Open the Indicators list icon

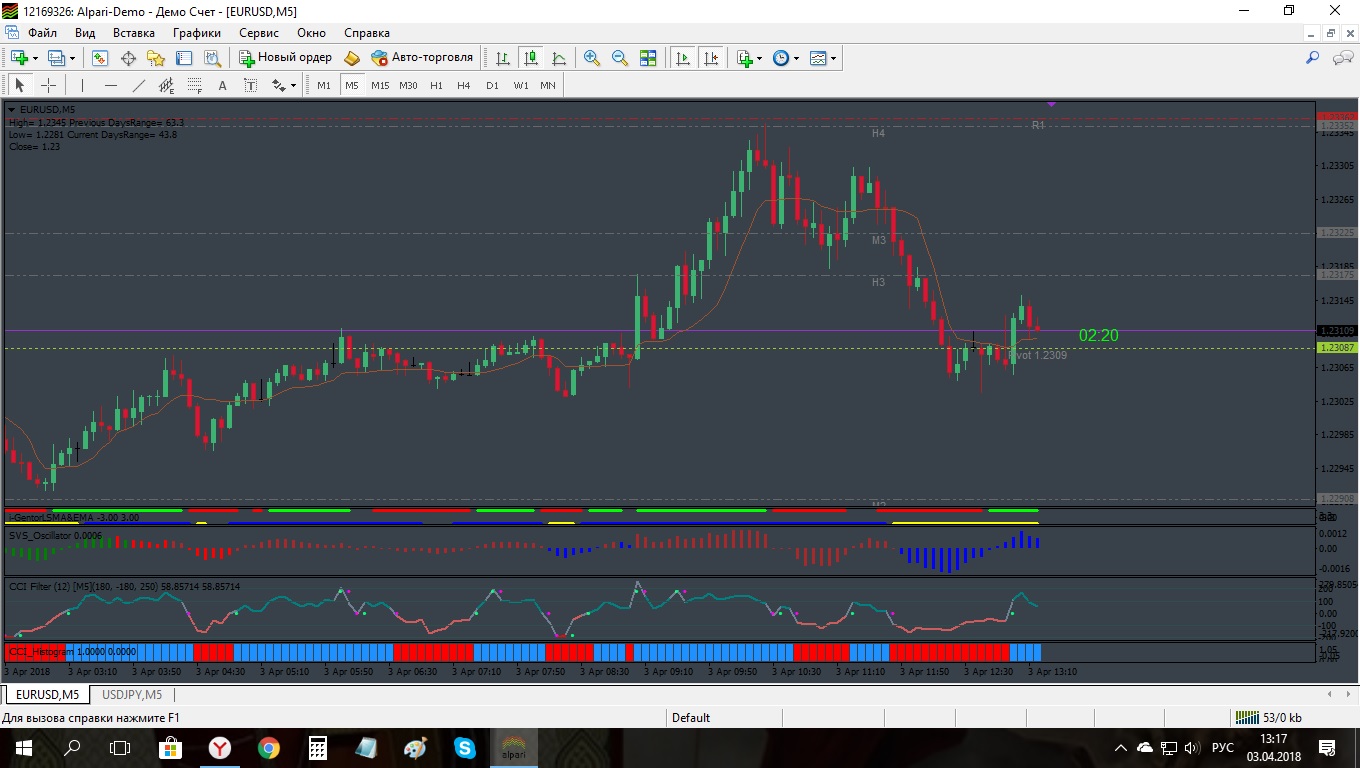tap(744, 58)
